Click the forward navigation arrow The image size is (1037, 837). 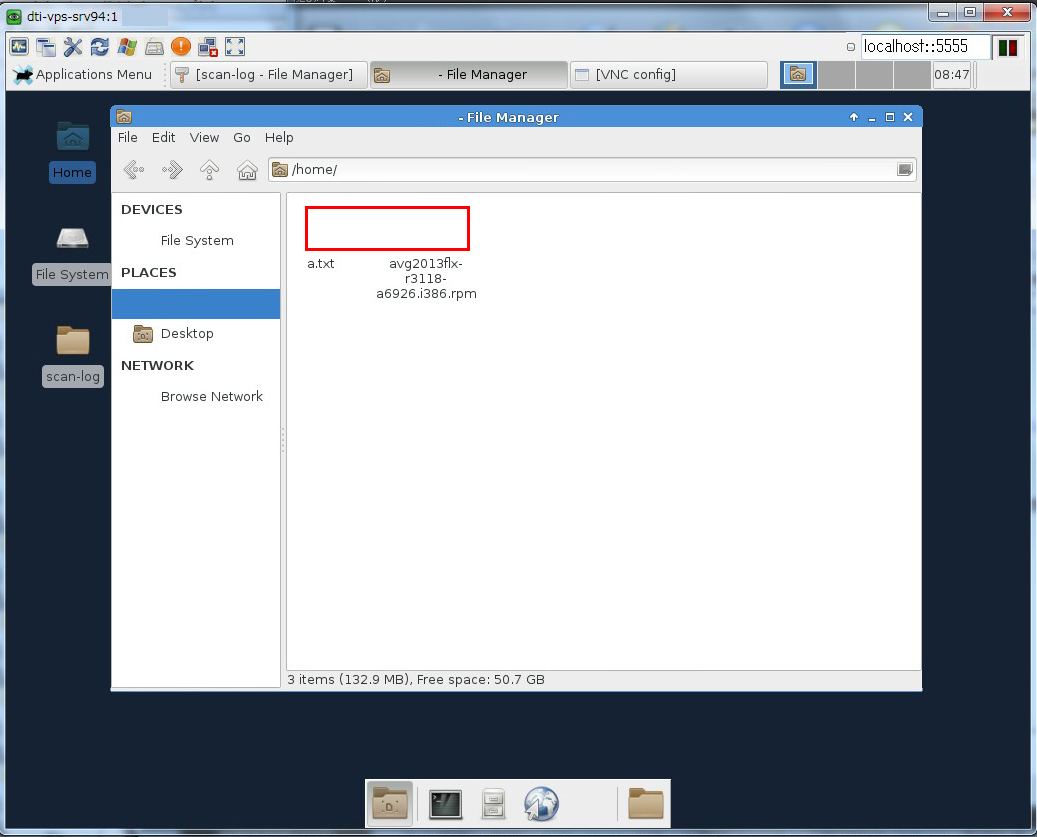tap(172, 170)
